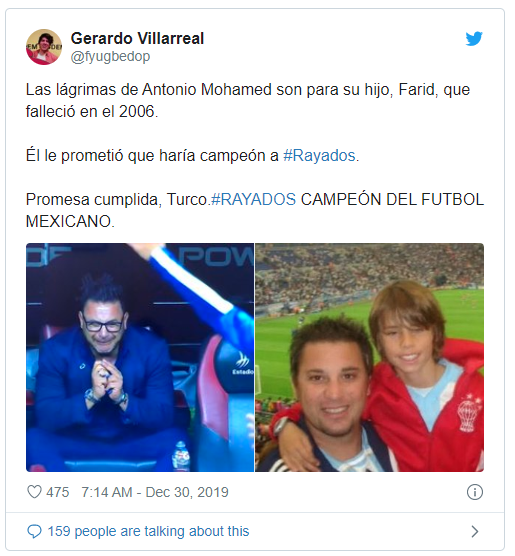
Task: Click the Twitter bird logo icon
Action: pos(474,39)
